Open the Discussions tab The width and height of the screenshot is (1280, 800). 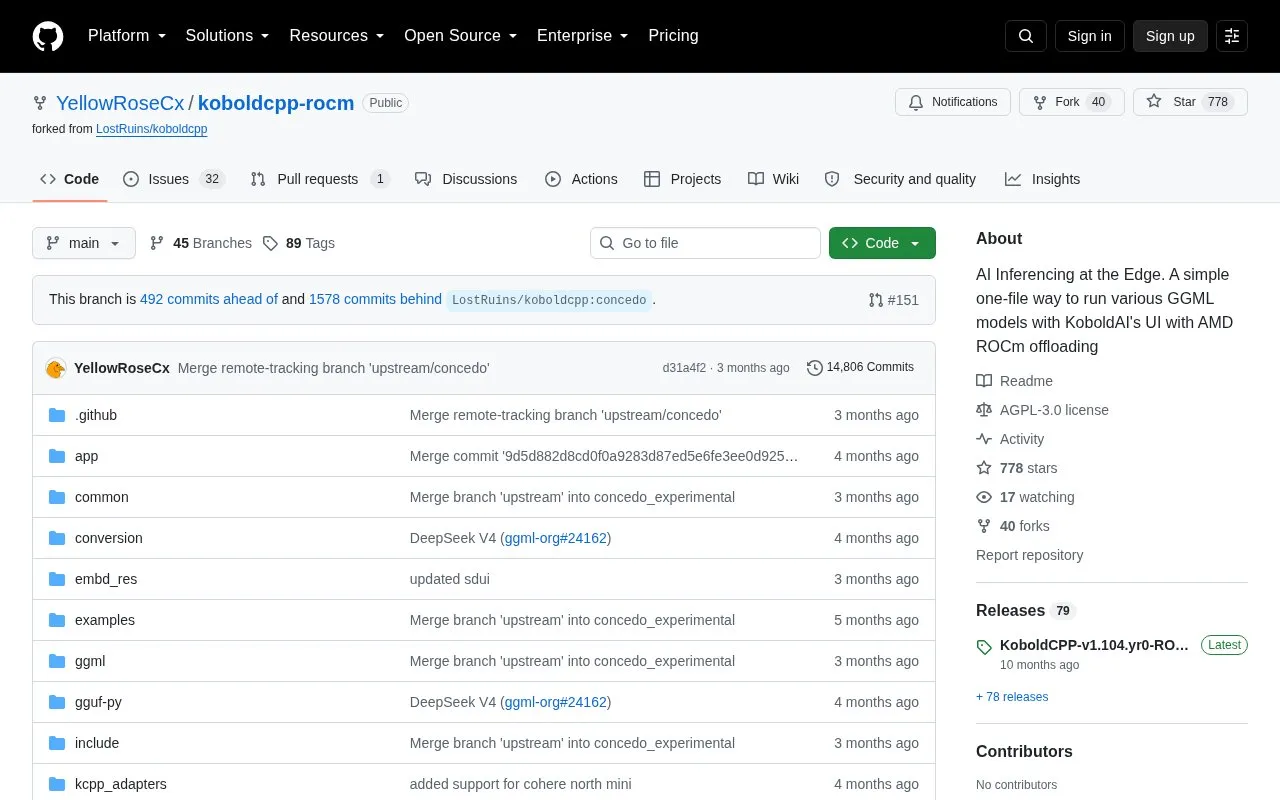[x=466, y=179]
